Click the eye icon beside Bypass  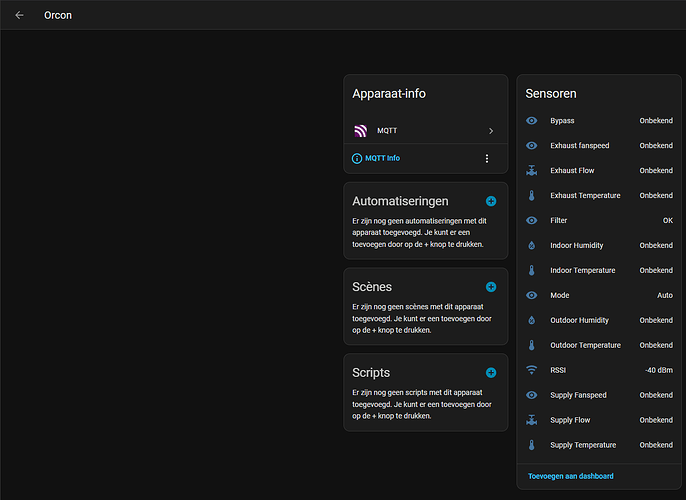pos(531,121)
